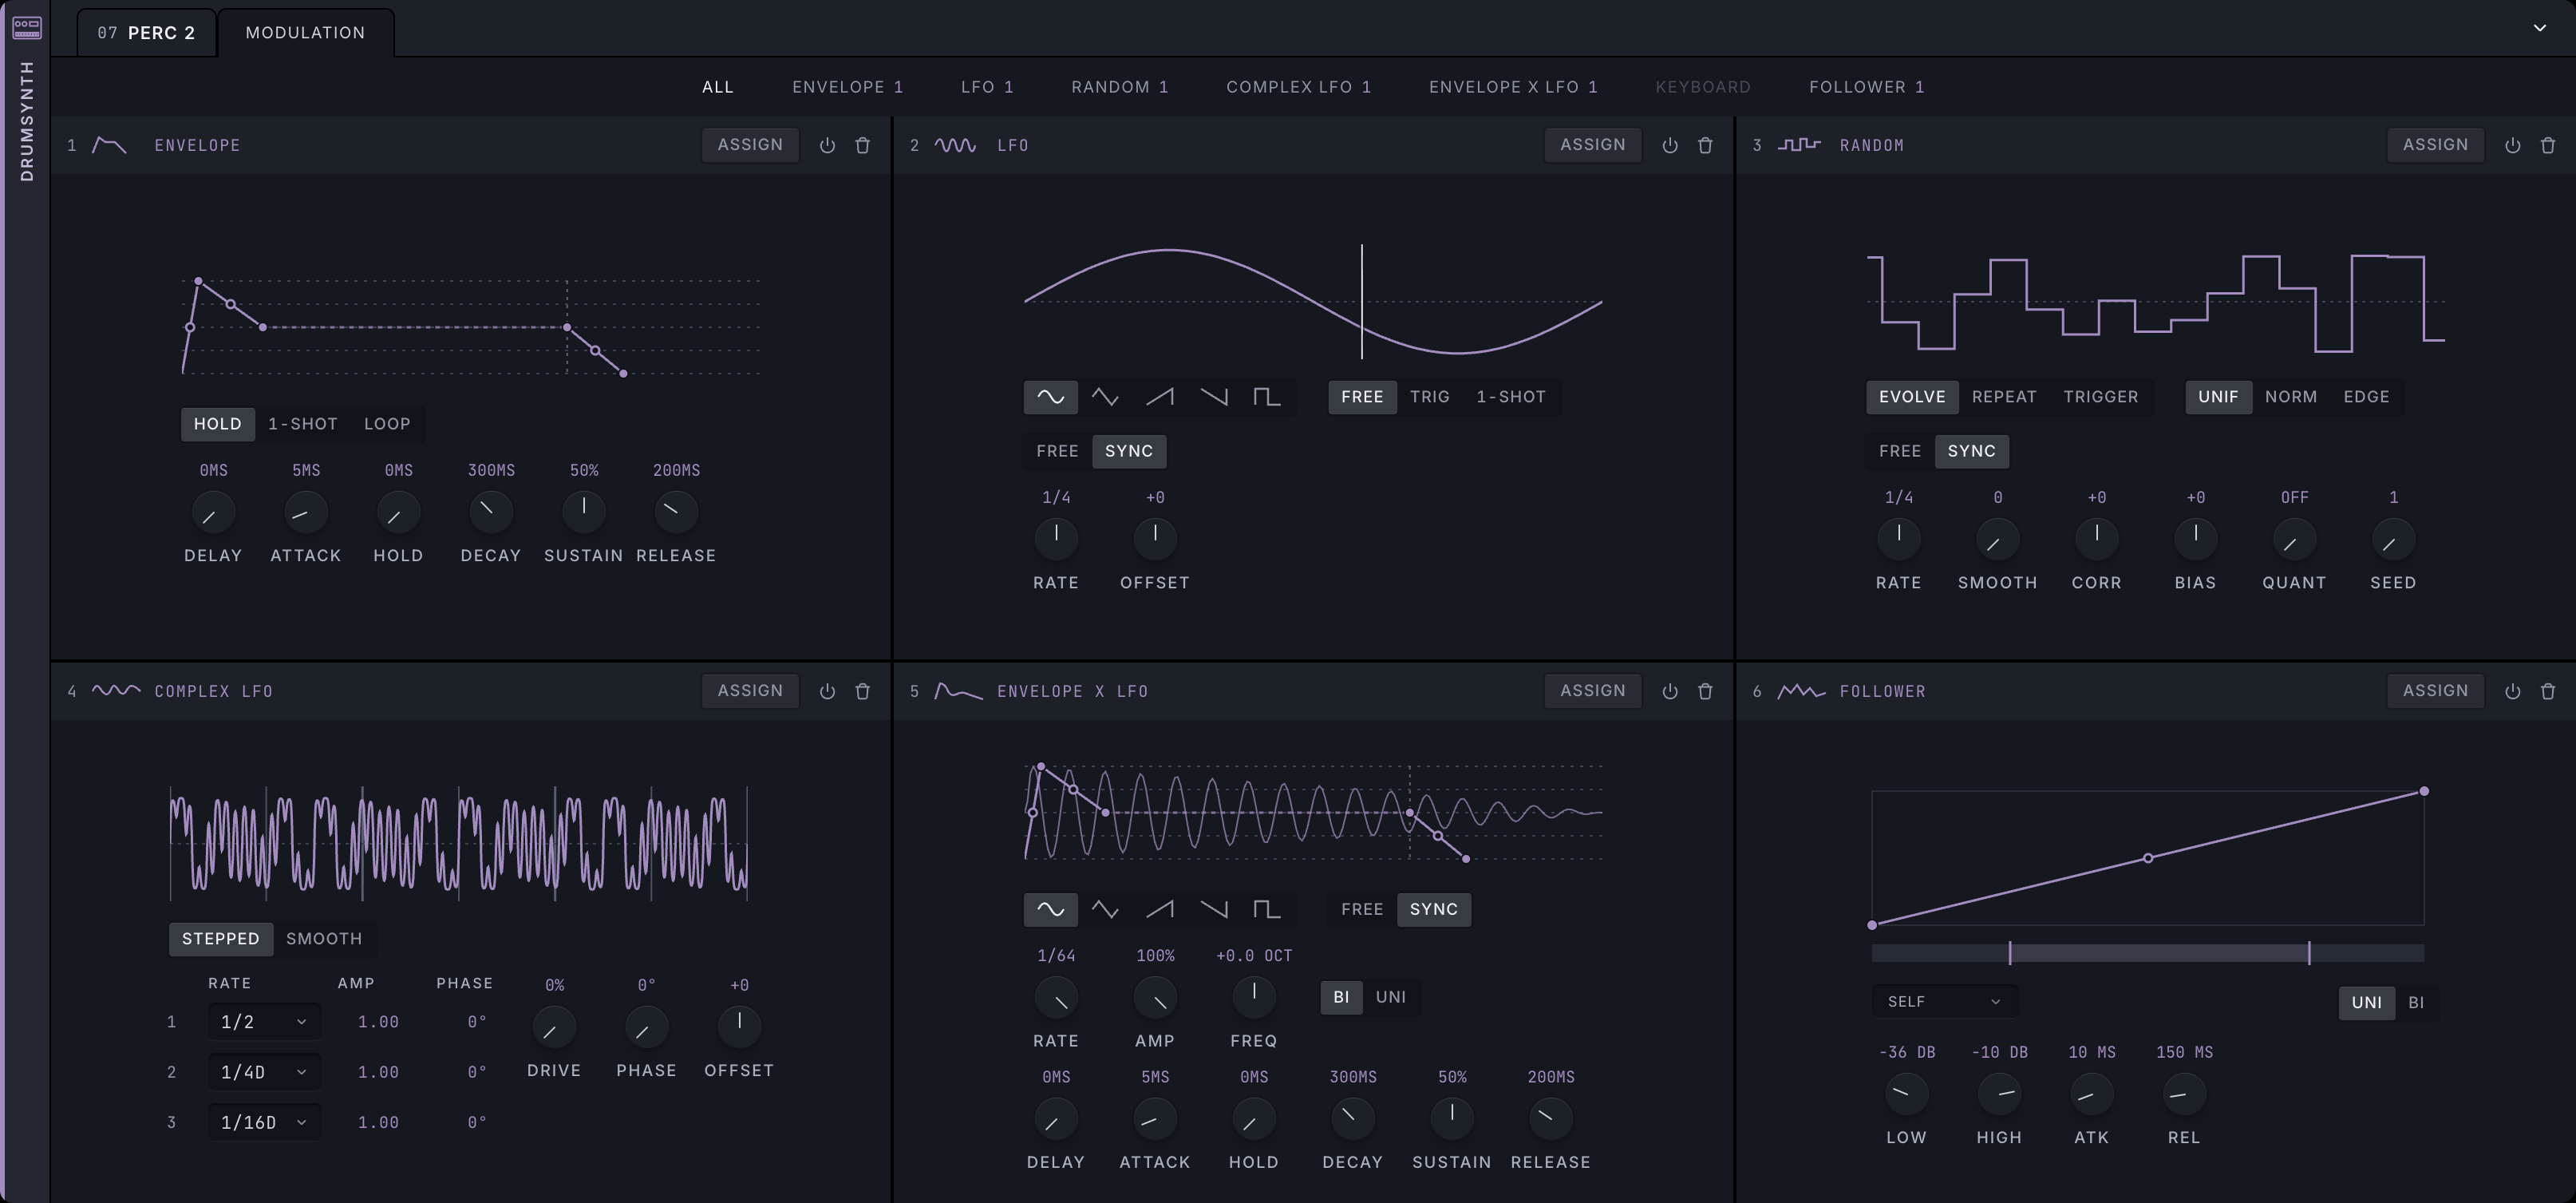Click the Follower curve midpoint node
2576x1203 pixels.
click(x=2148, y=858)
